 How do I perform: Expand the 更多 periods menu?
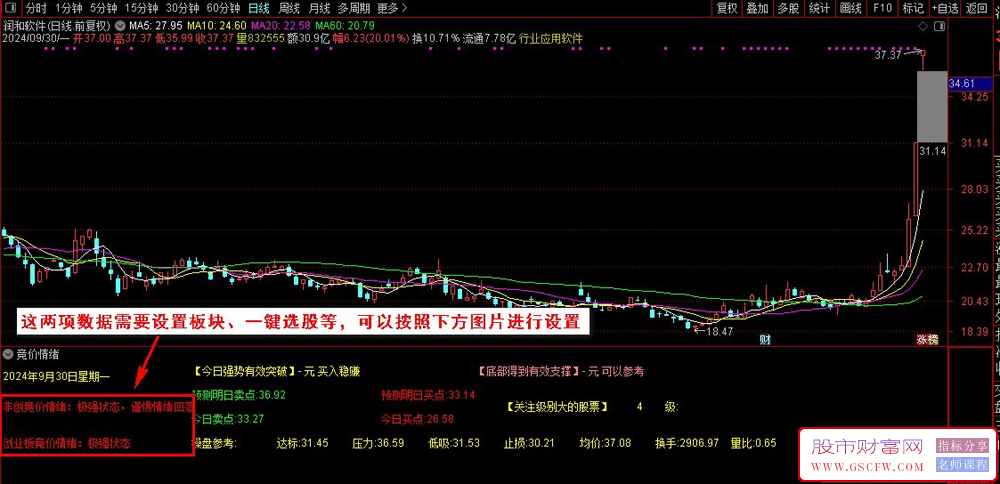pyautogui.click(x=392, y=8)
